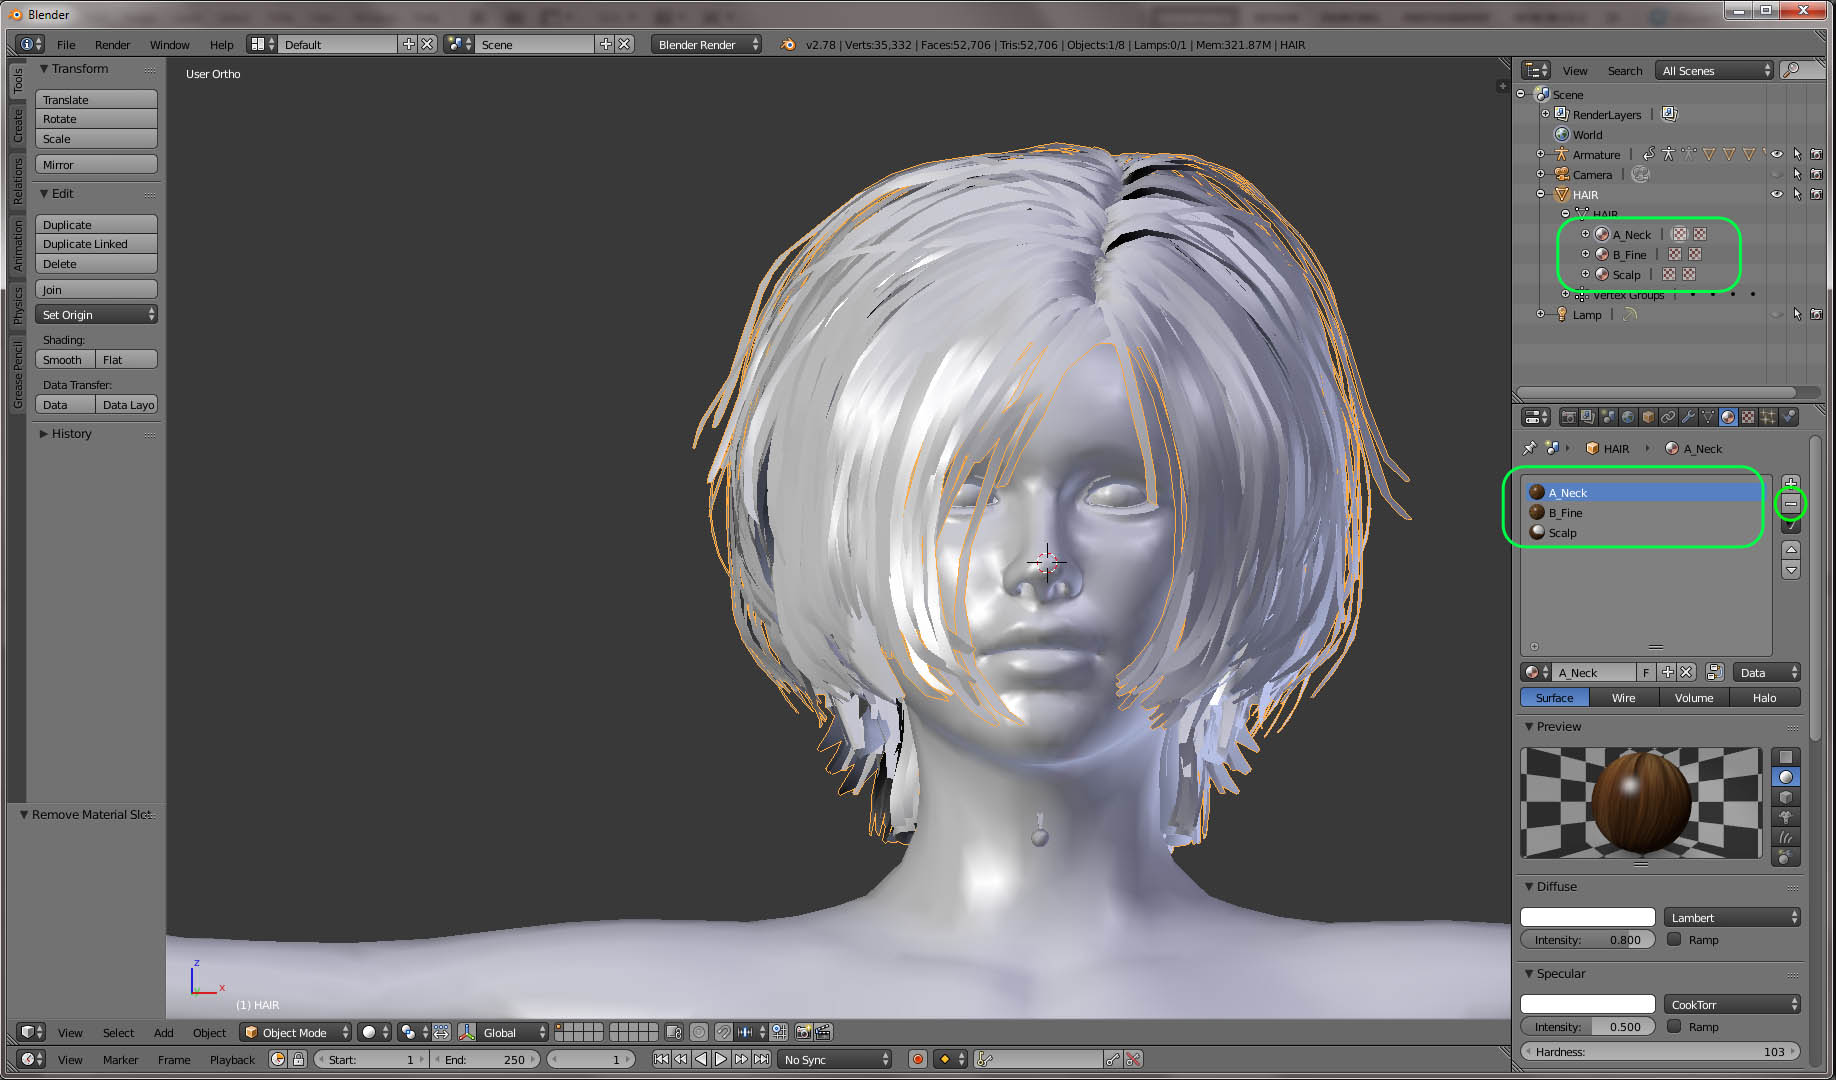Toggle visibility eye of the Armature
1836x1080 pixels.
(1777, 154)
